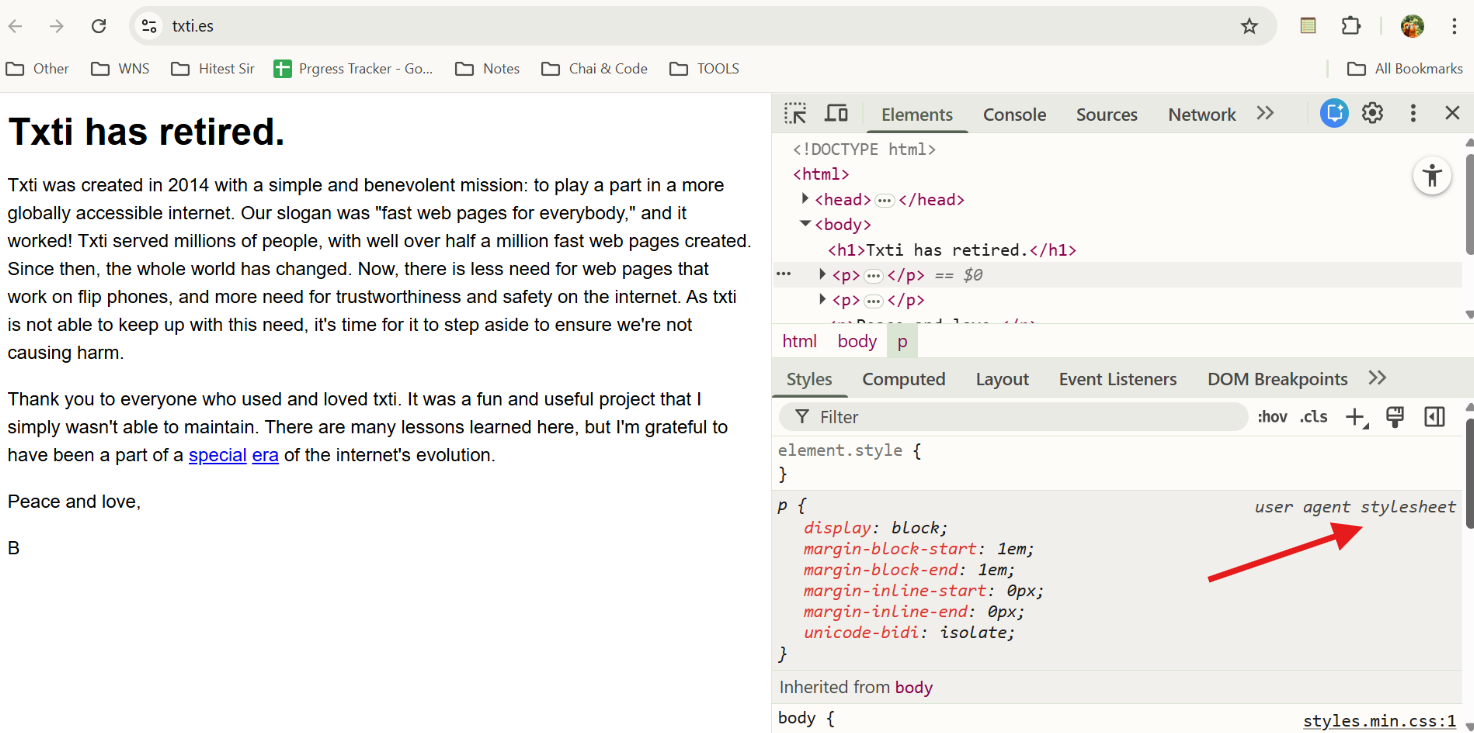Bookmark this page with the star icon

[1249, 26]
